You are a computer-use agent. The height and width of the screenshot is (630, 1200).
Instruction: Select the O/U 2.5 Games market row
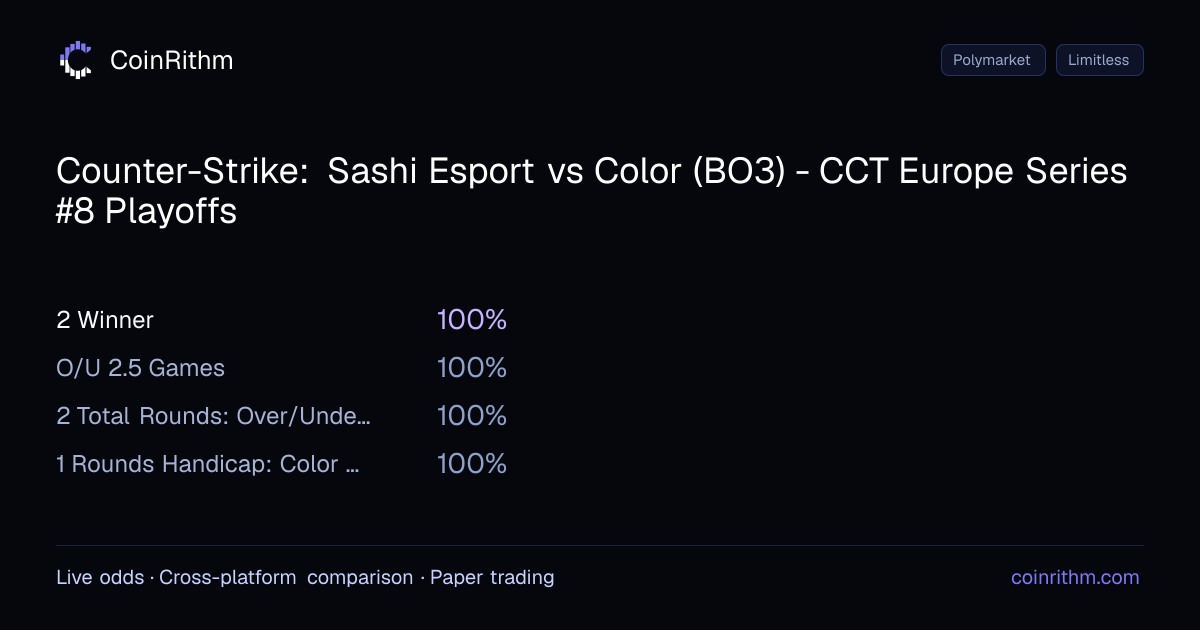coord(282,368)
